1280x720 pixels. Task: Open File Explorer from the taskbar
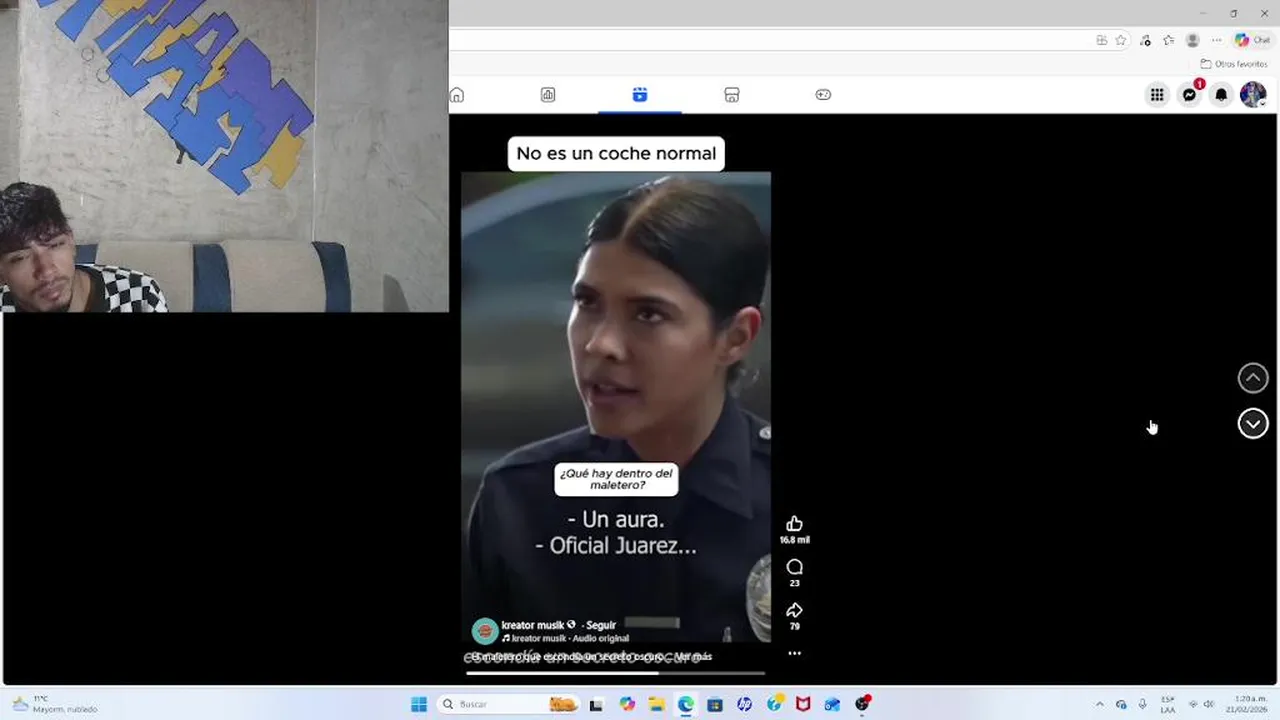[656, 704]
